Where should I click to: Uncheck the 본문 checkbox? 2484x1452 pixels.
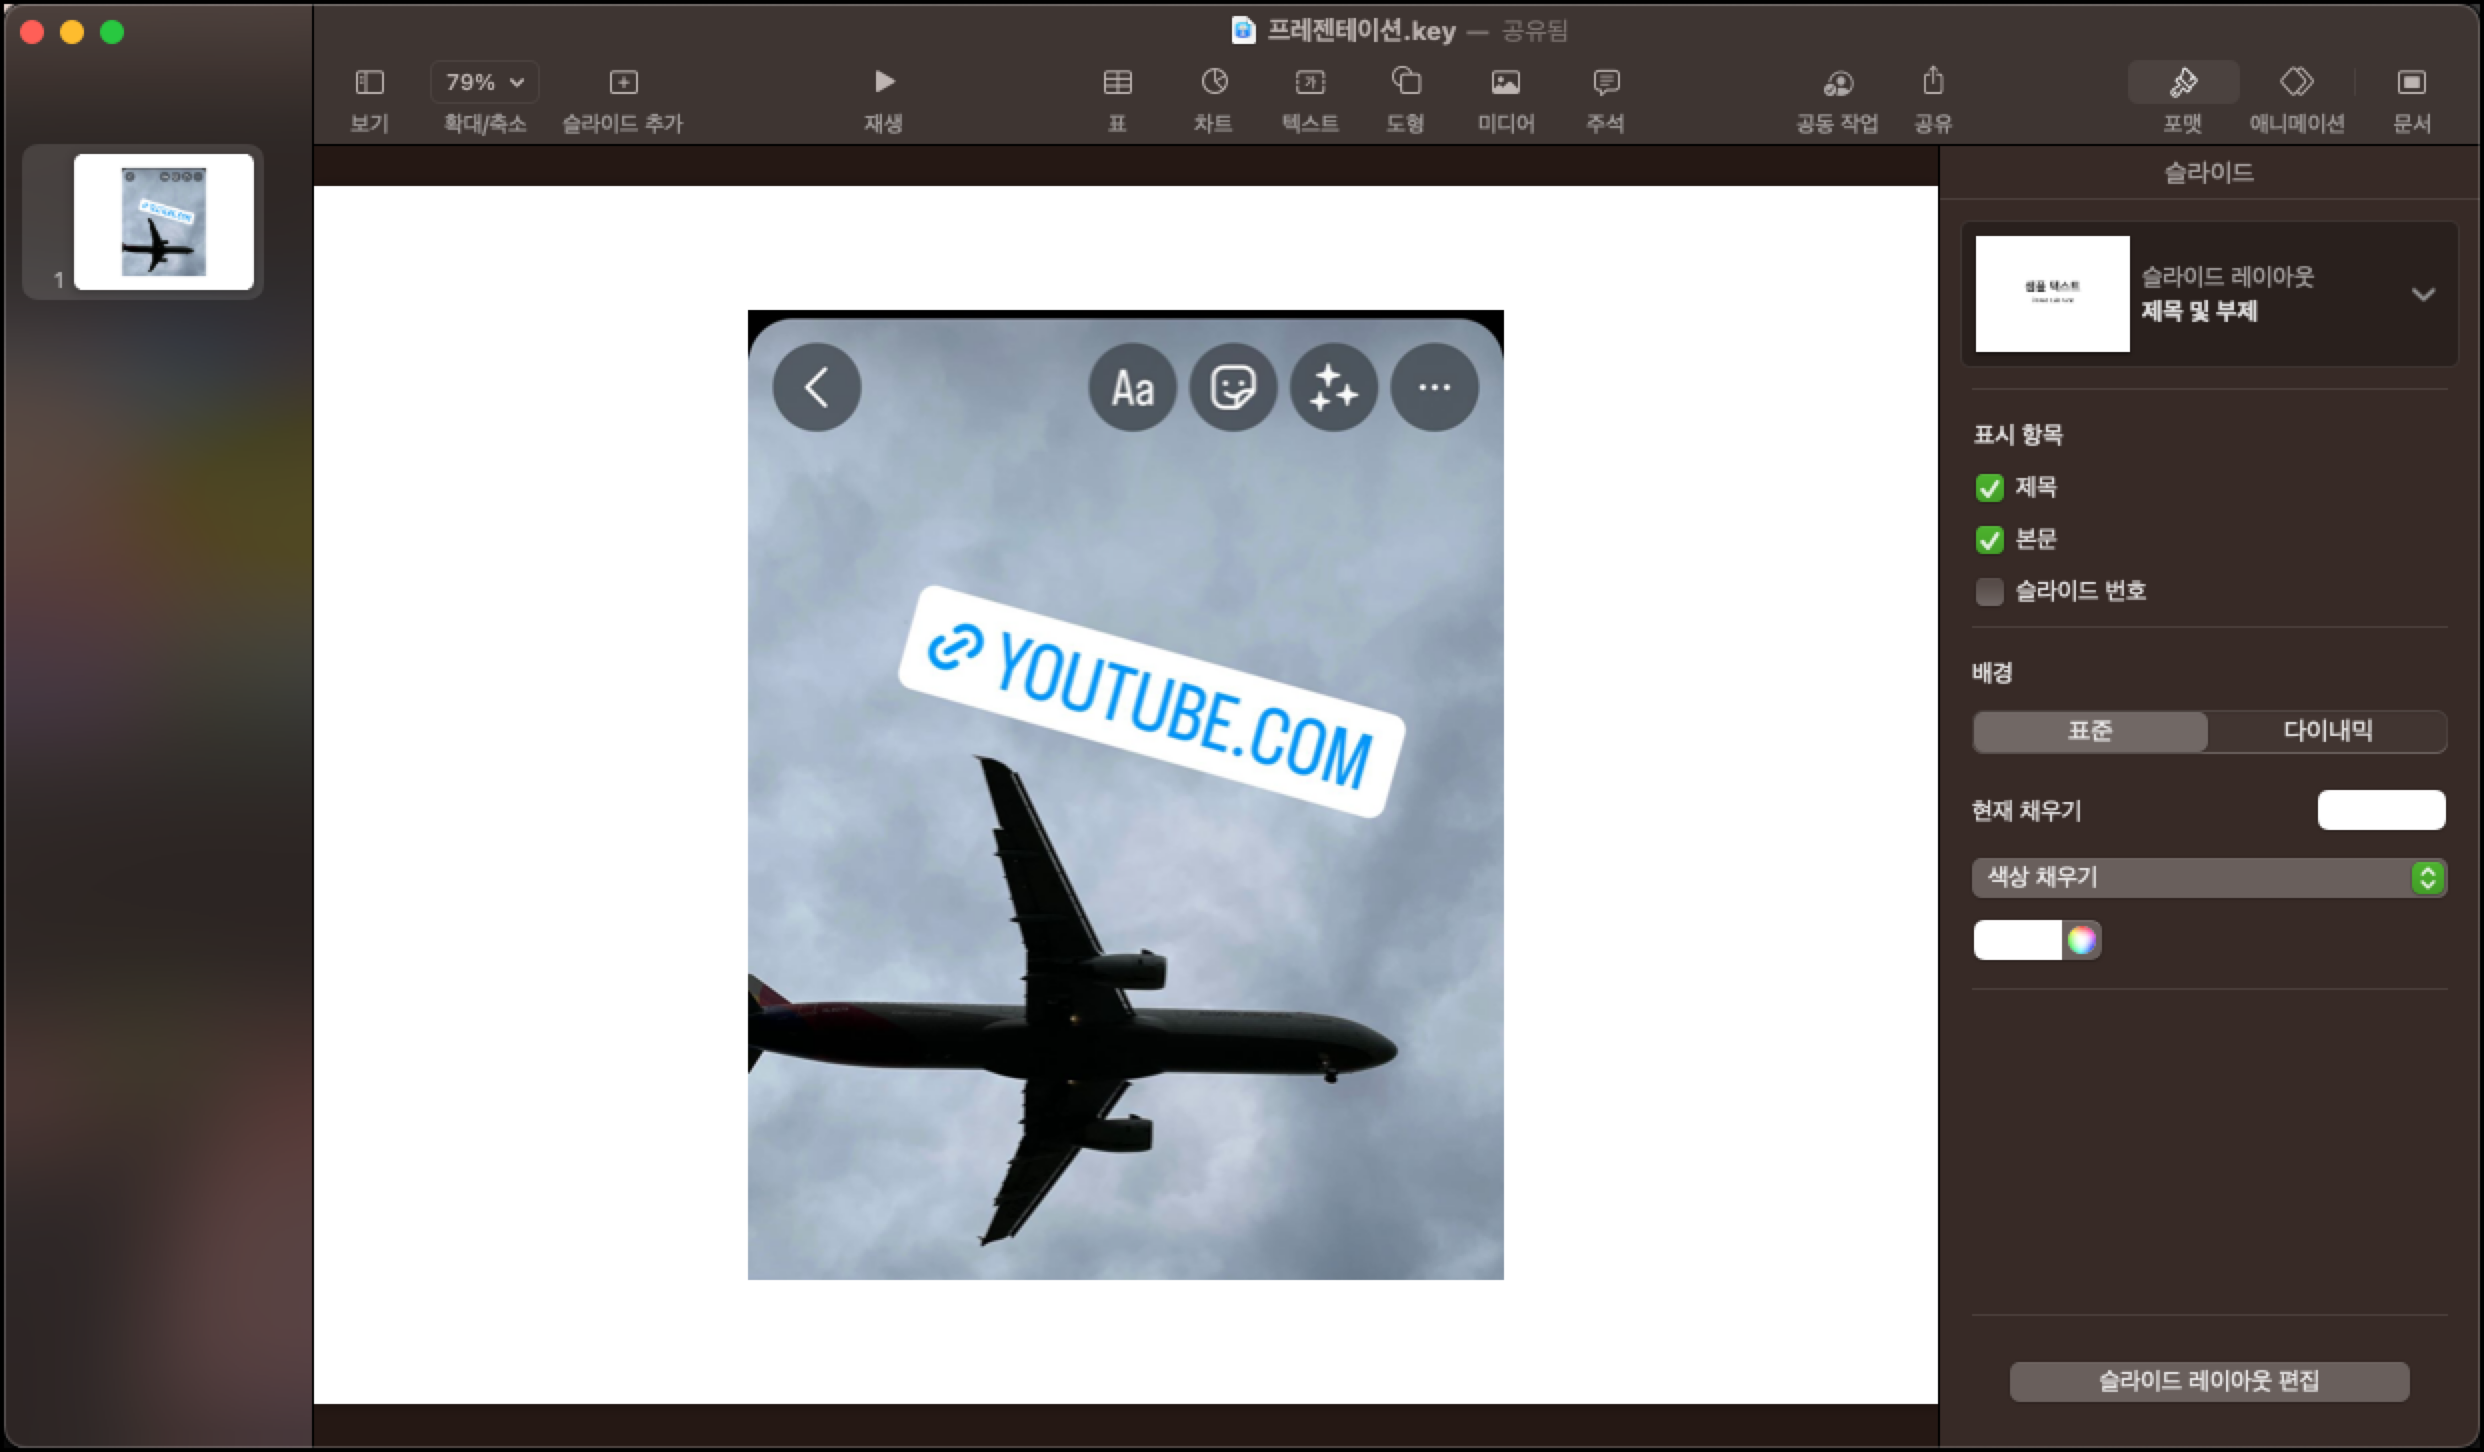pyautogui.click(x=1990, y=540)
